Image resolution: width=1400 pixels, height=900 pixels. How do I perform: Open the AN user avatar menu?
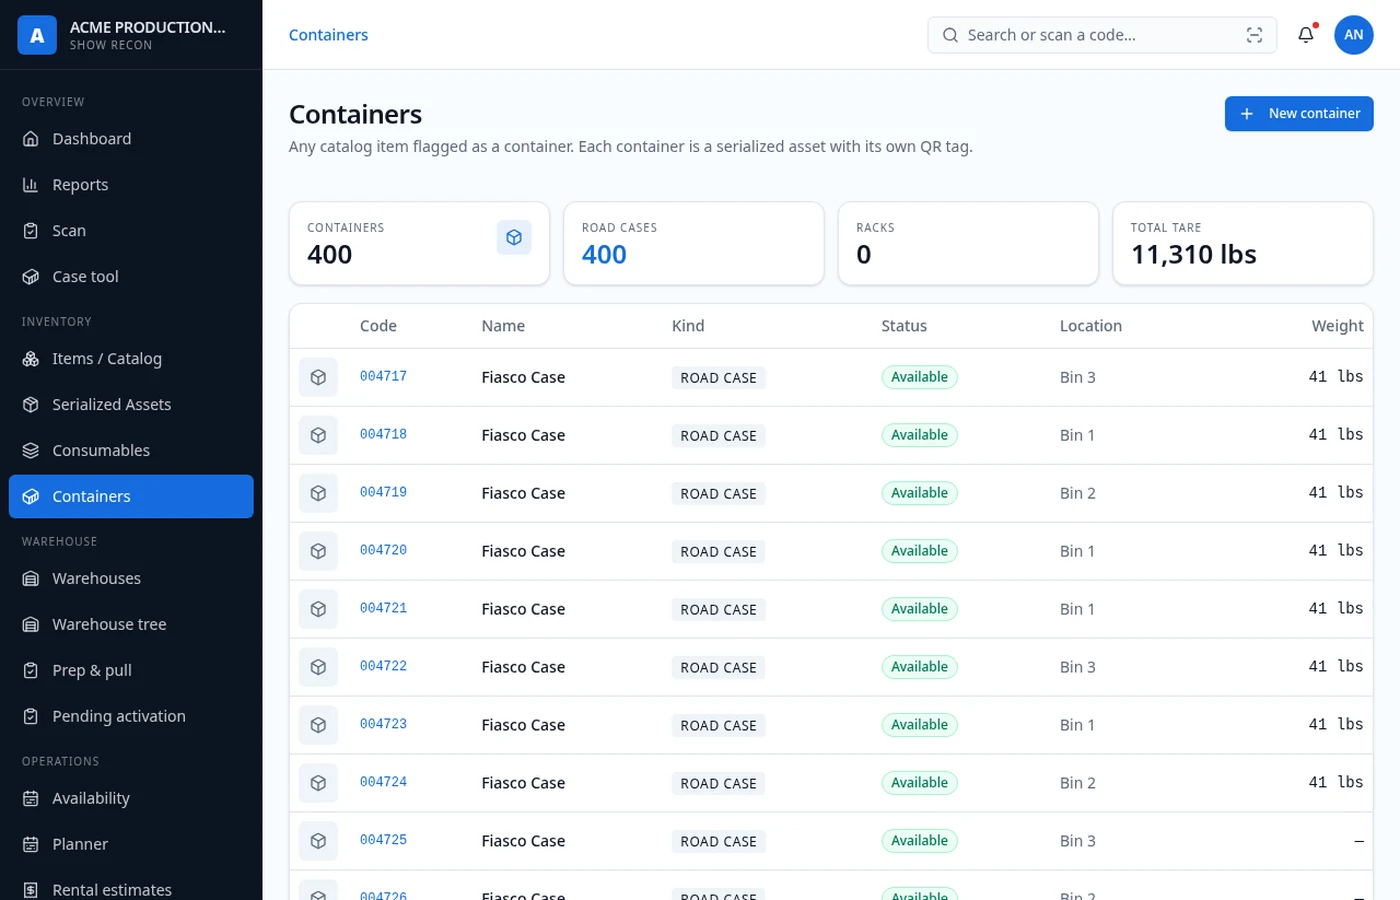[x=1353, y=35]
